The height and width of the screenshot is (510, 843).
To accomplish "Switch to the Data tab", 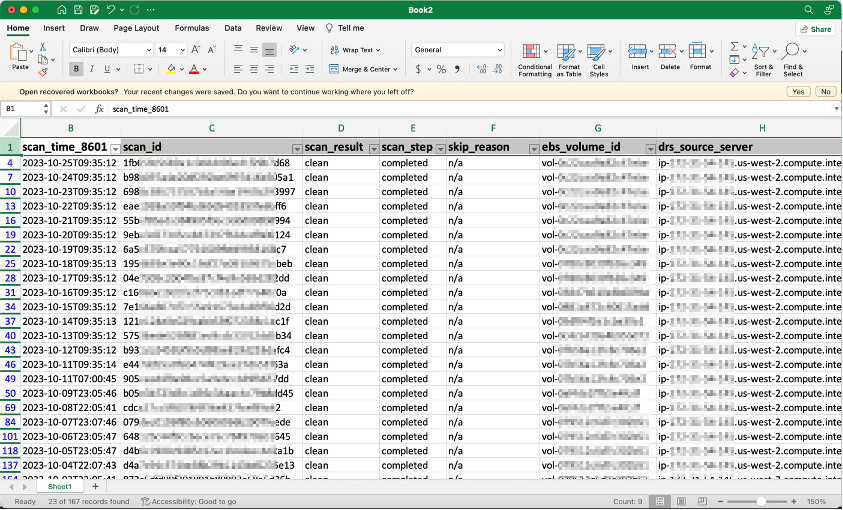I will [x=233, y=28].
